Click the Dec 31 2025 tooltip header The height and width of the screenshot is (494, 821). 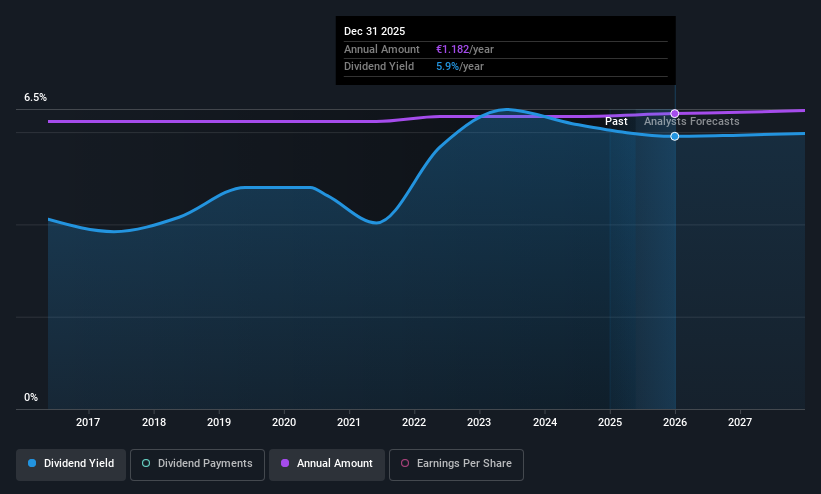(374, 31)
